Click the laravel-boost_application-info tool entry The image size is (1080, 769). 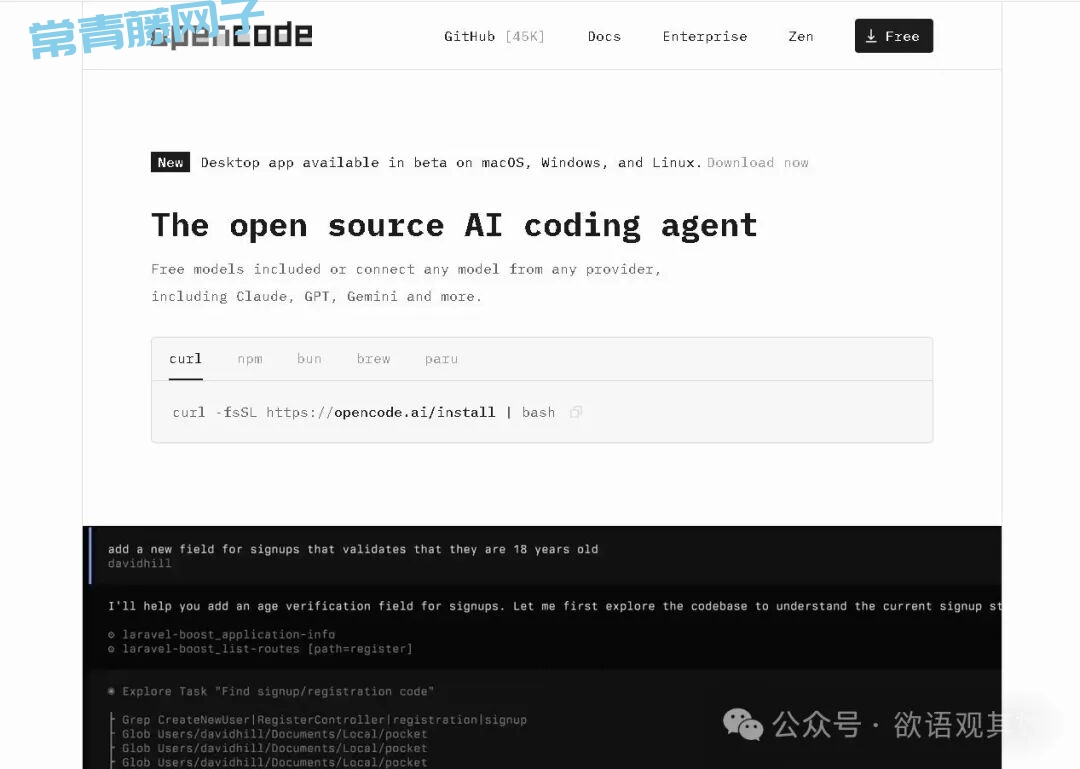click(228, 634)
